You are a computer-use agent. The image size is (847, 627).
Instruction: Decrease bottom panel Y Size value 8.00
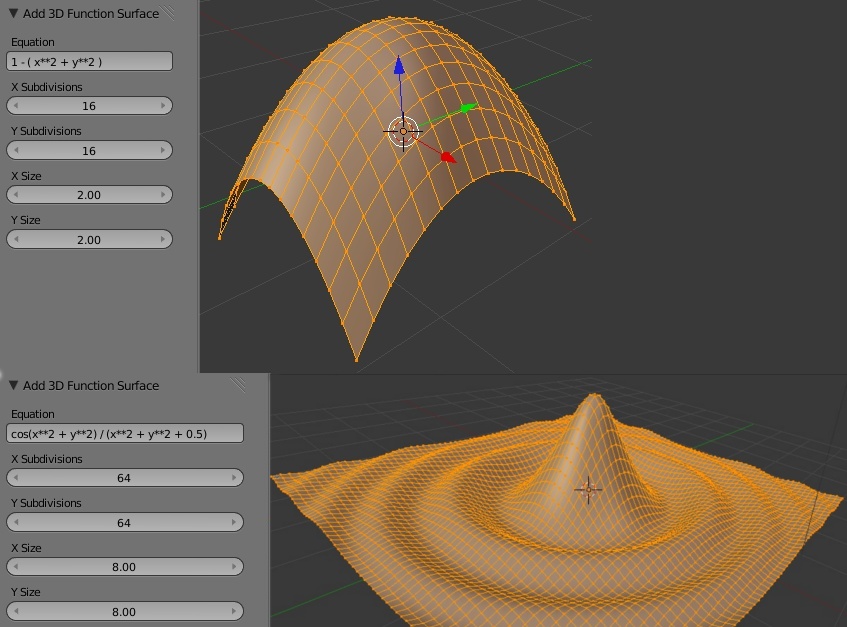[16, 611]
